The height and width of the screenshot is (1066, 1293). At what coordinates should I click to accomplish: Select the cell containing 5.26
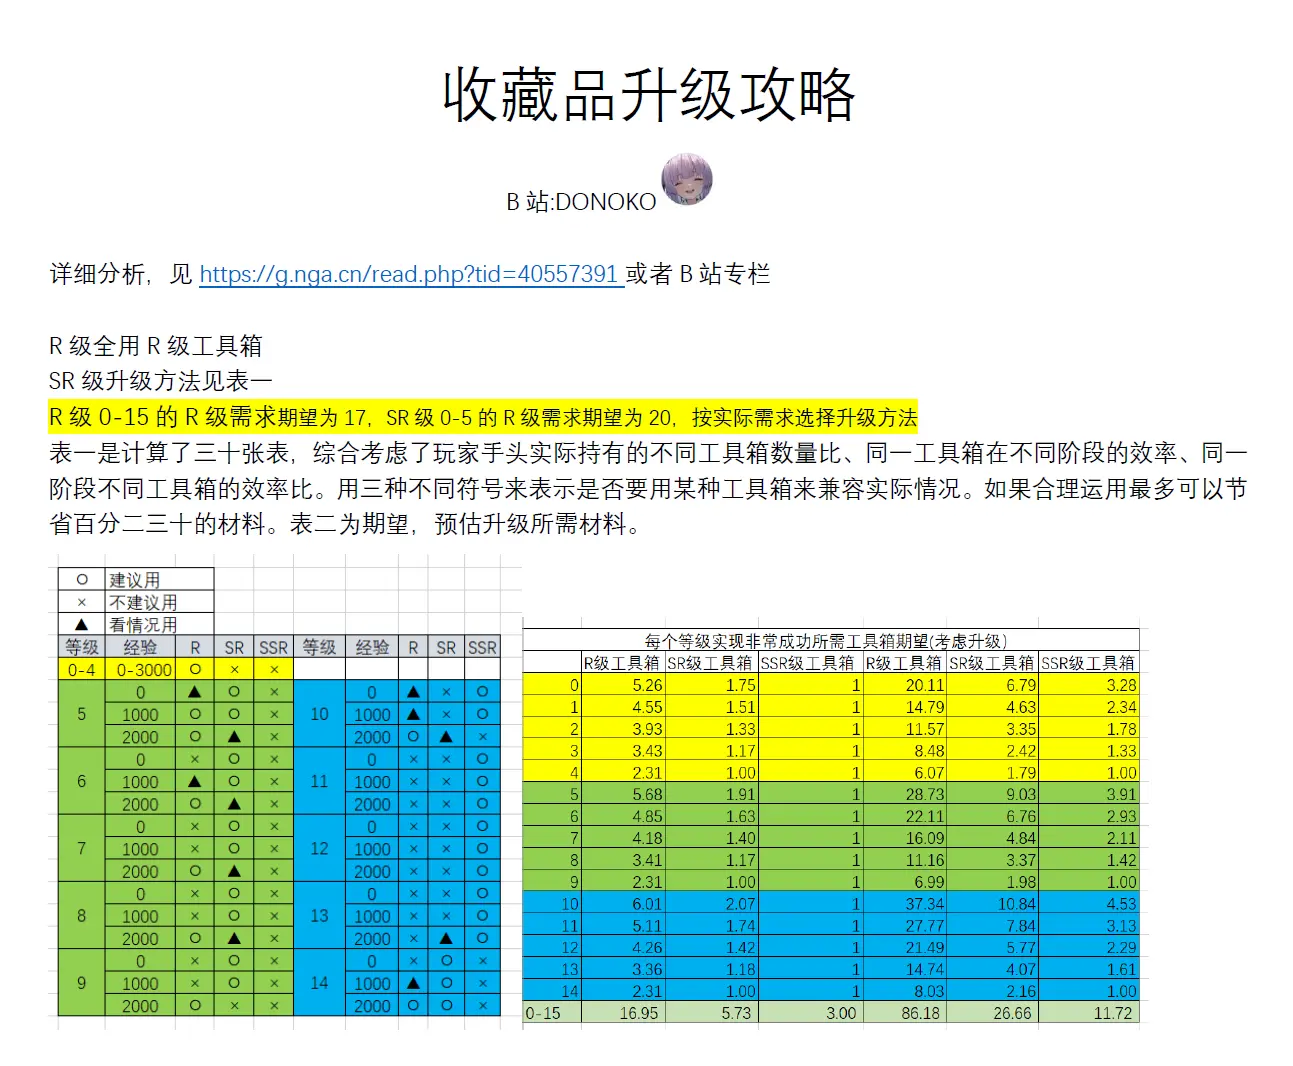pyautogui.click(x=624, y=685)
